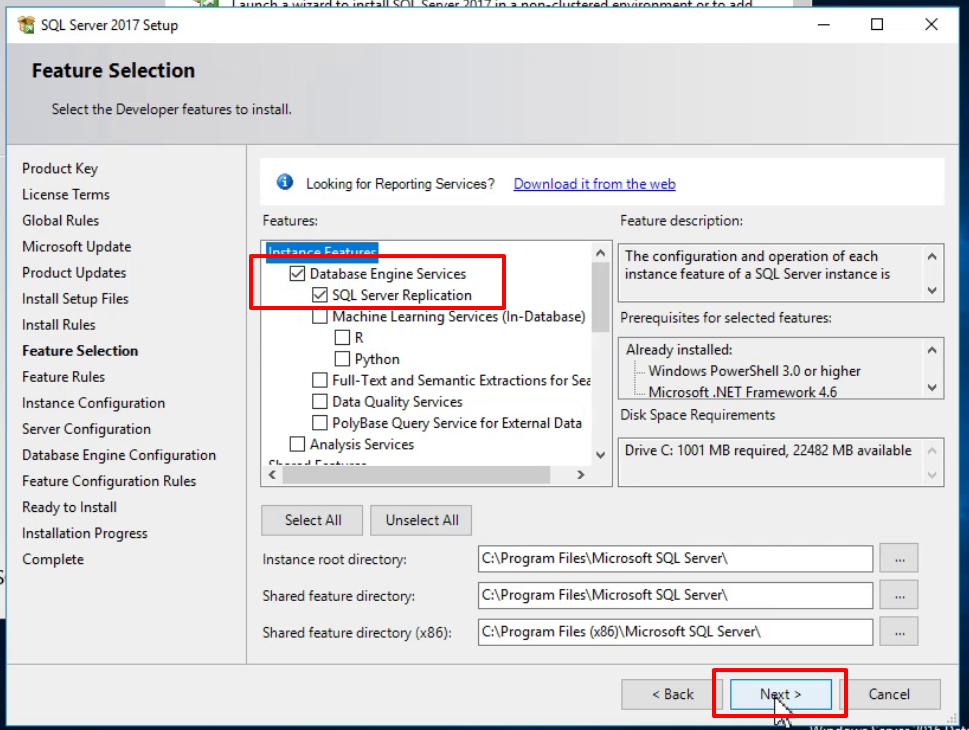Proceed with the Next > button

[x=781, y=694]
